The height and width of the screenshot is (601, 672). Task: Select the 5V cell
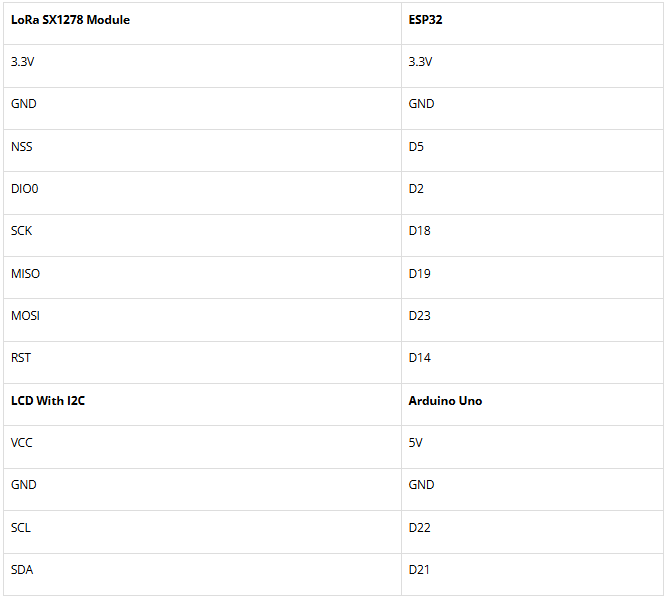click(x=415, y=443)
